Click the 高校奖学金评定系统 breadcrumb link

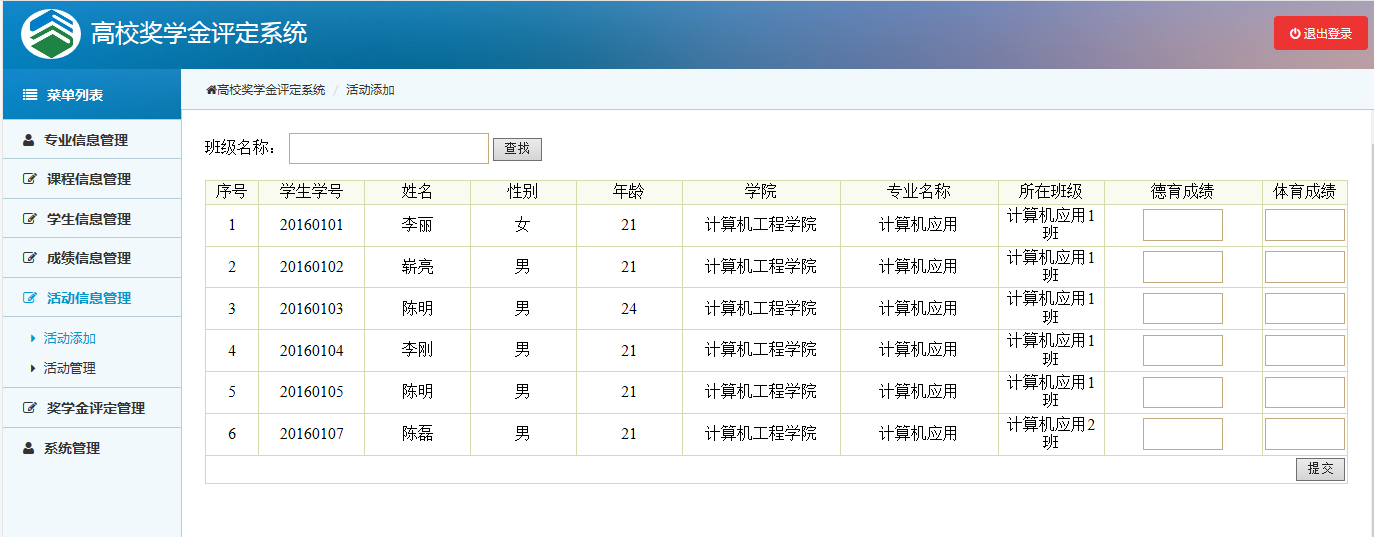click(x=271, y=90)
